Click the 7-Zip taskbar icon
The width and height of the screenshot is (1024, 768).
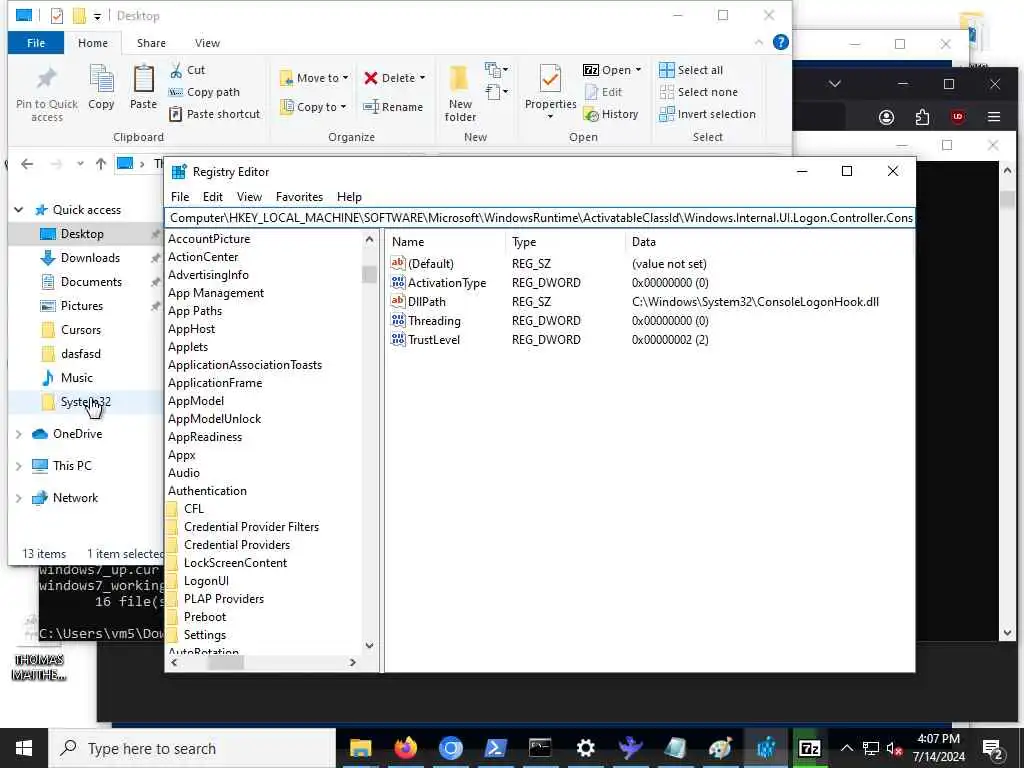[810, 748]
